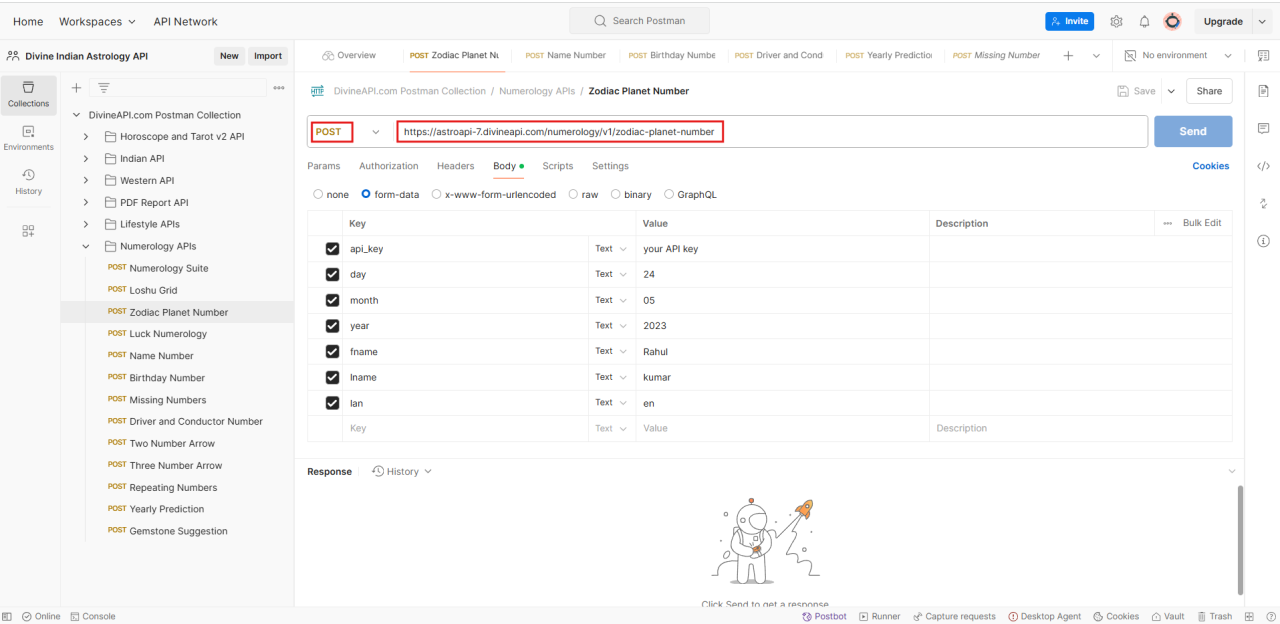The image size is (1280, 624).
Task: Uncheck the lname row checkbox
Action: pyautogui.click(x=332, y=377)
